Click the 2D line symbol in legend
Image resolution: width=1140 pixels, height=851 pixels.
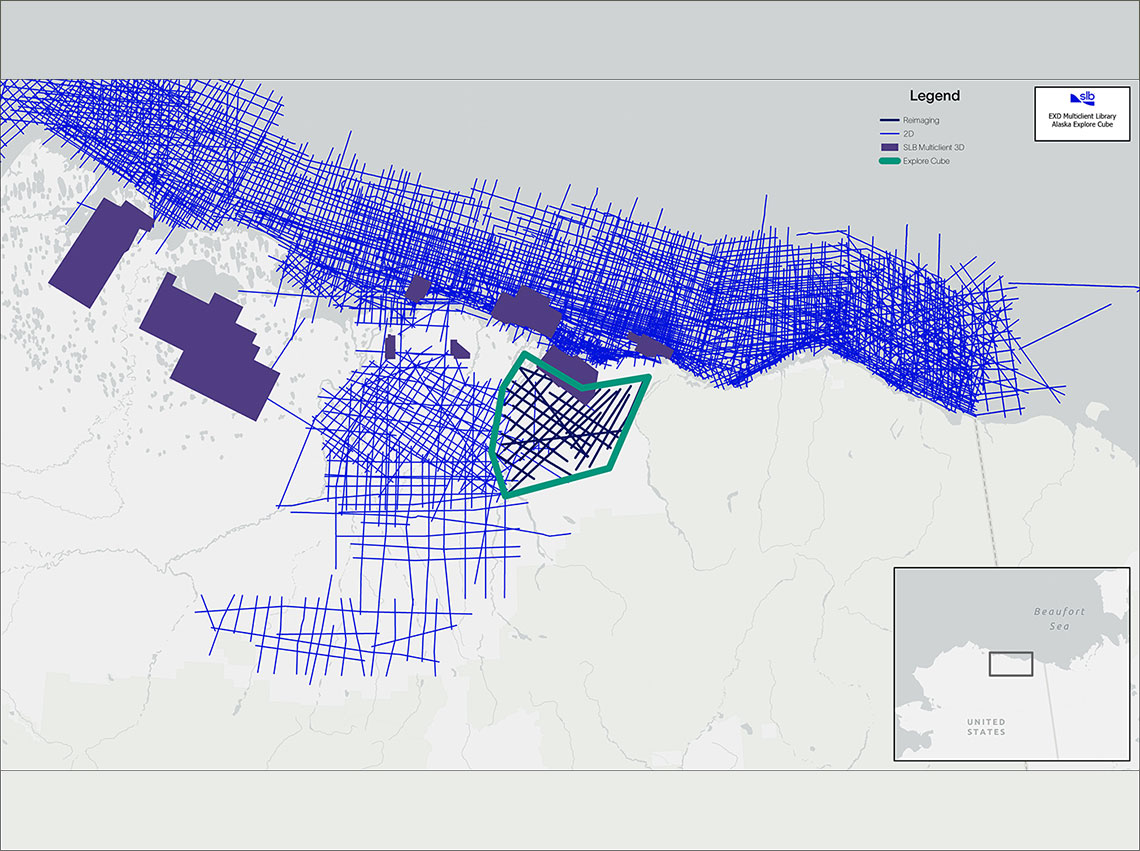coord(890,134)
